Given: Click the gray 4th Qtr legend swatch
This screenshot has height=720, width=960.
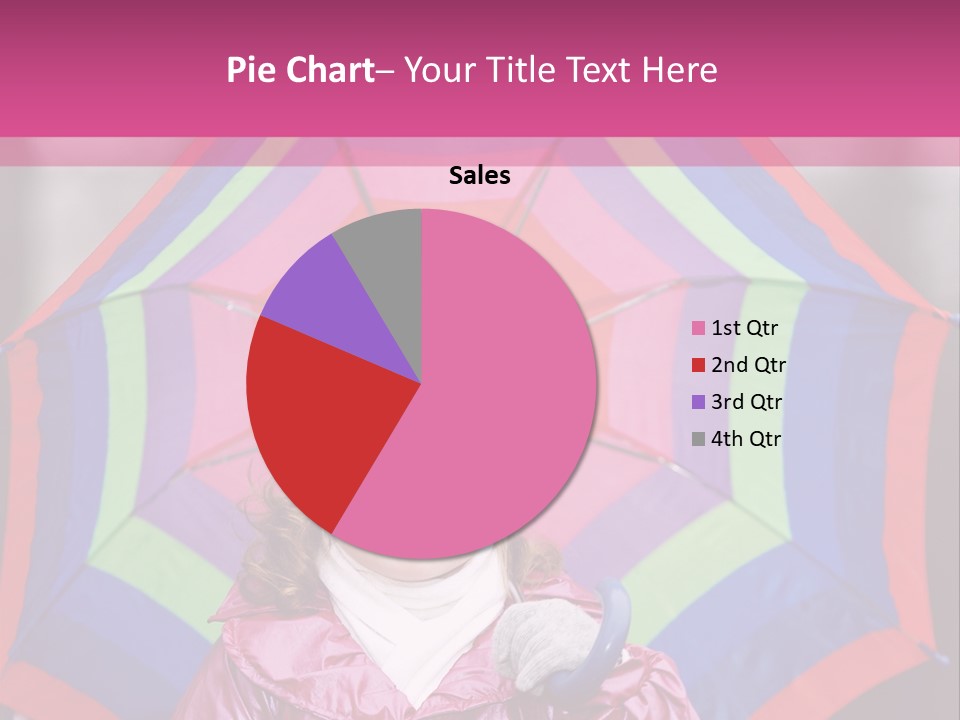Looking at the screenshot, I should pyautogui.click(x=699, y=439).
